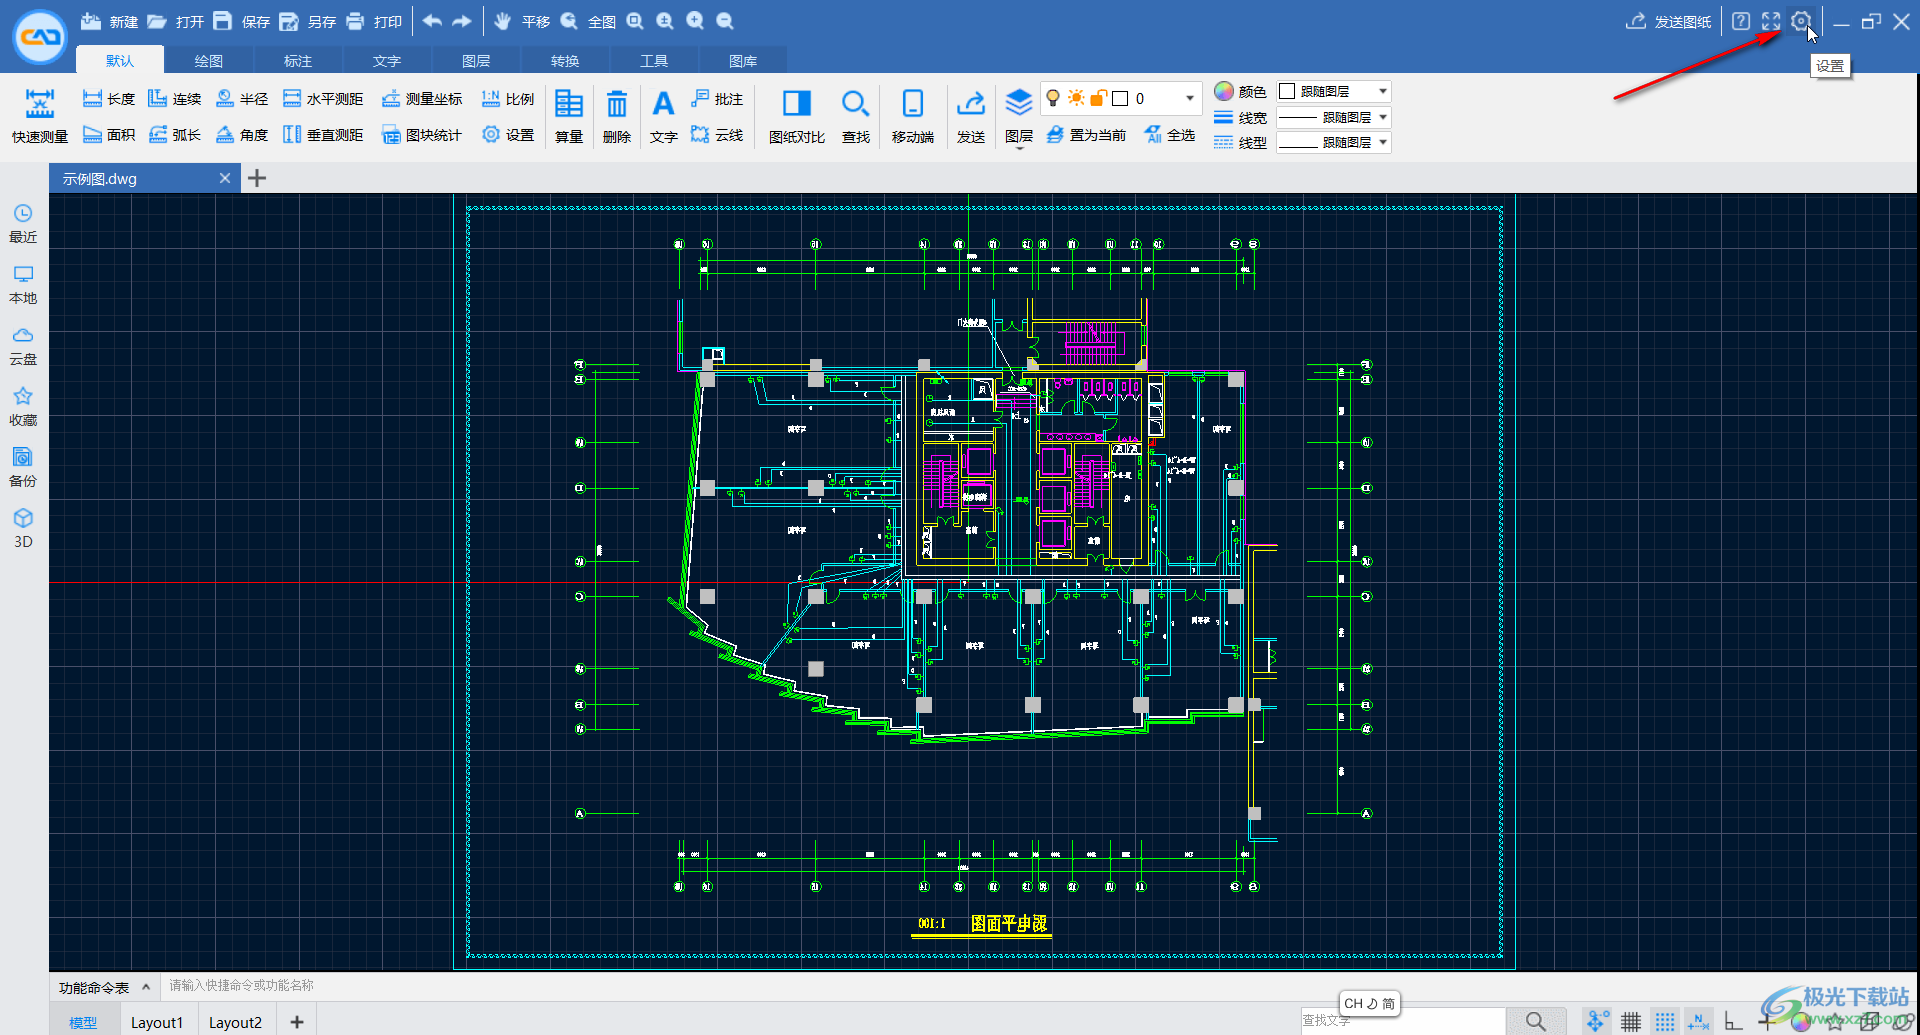Click the 比例 scale tool

click(x=508, y=98)
